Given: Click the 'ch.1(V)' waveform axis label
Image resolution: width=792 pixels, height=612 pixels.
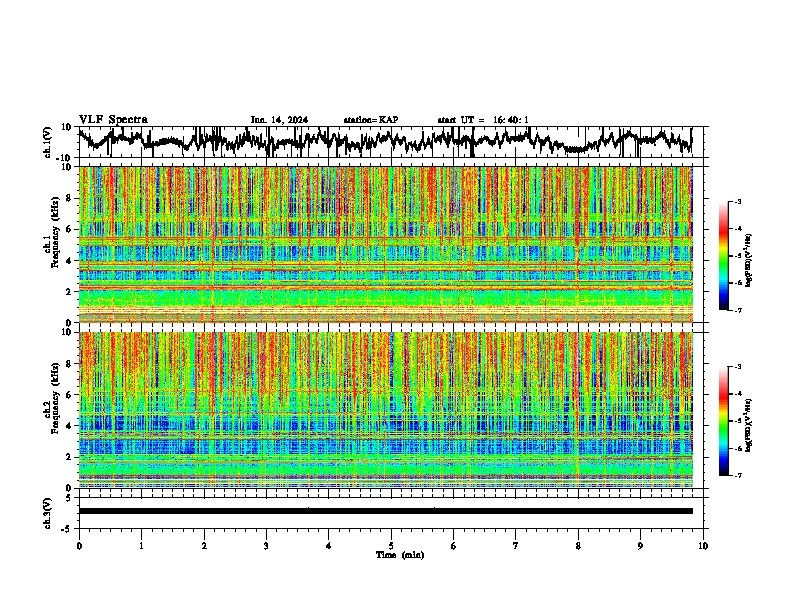Looking at the screenshot, I should 48,142.
